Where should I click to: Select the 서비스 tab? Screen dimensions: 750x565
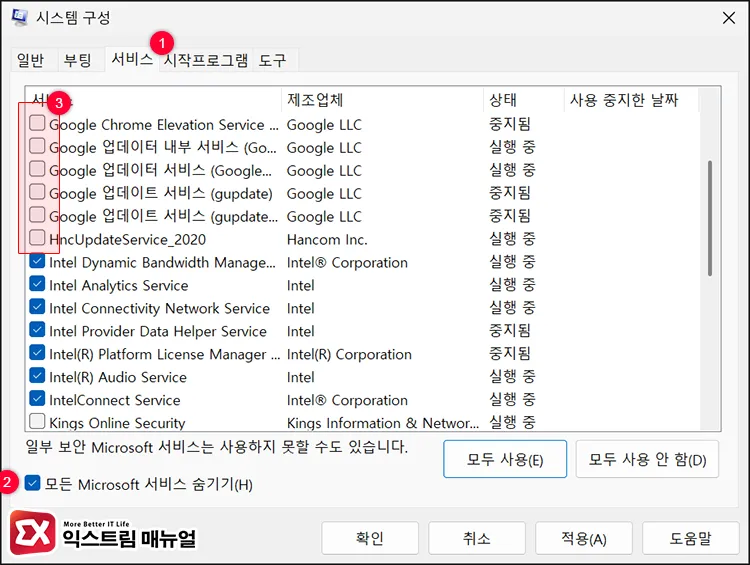pyautogui.click(x=132, y=59)
